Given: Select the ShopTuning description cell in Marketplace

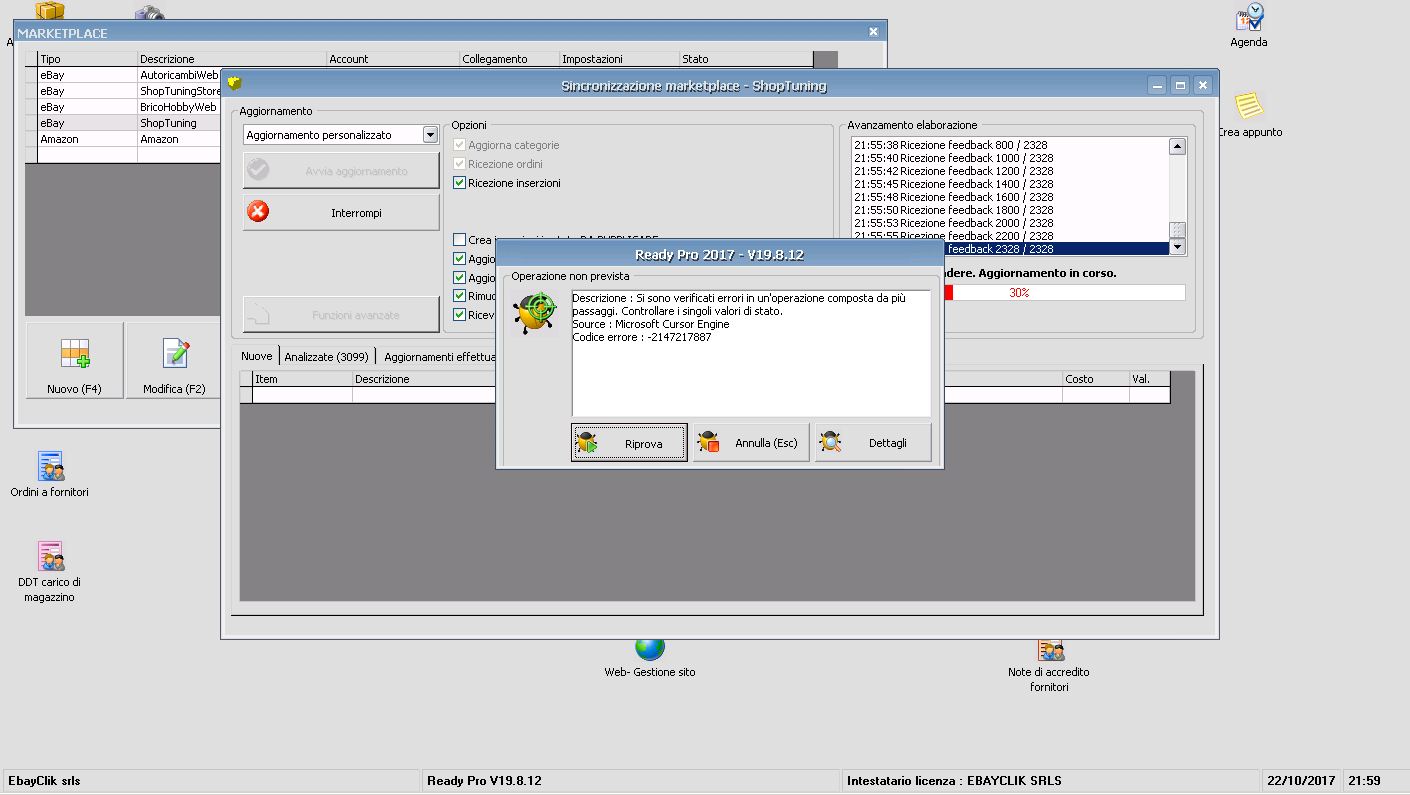Looking at the screenshot, I should click(x=178, y=123).
